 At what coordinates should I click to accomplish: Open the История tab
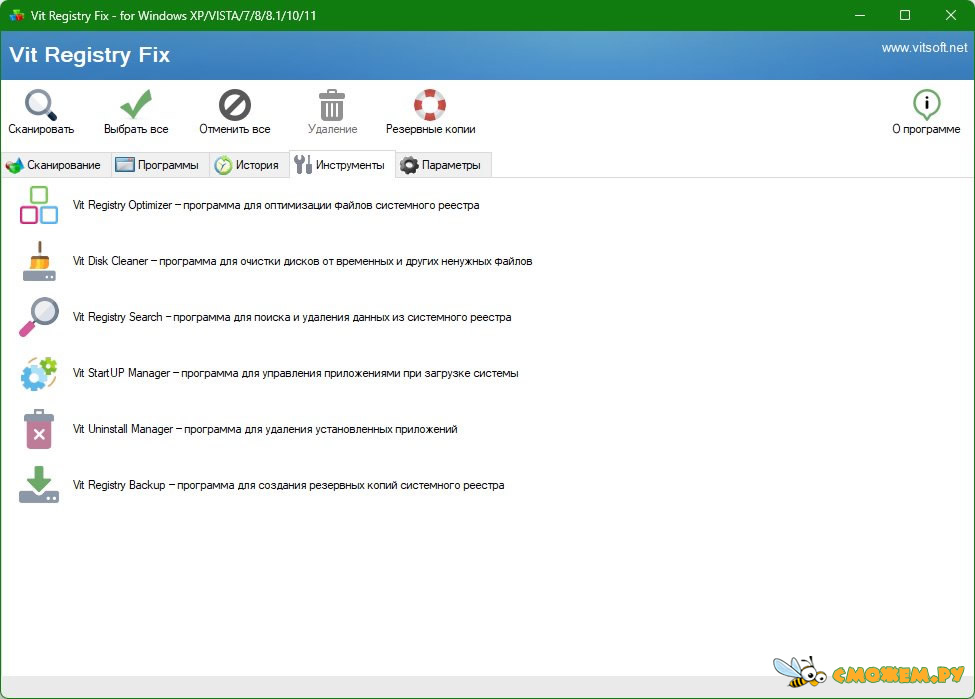247,165
